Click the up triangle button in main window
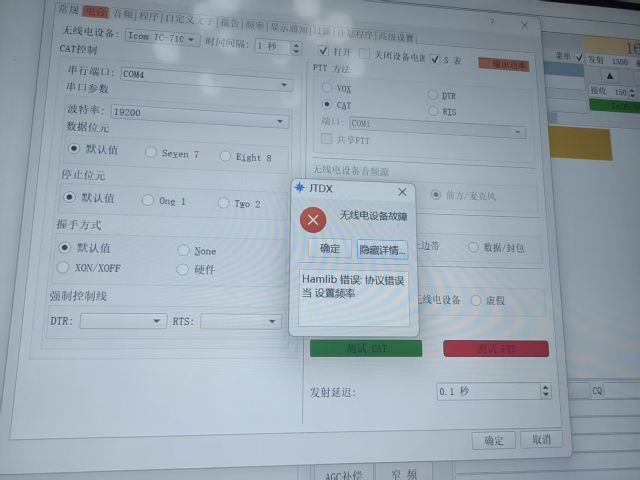The width and height of the screenshot is (640, 480). pos(610,76)
